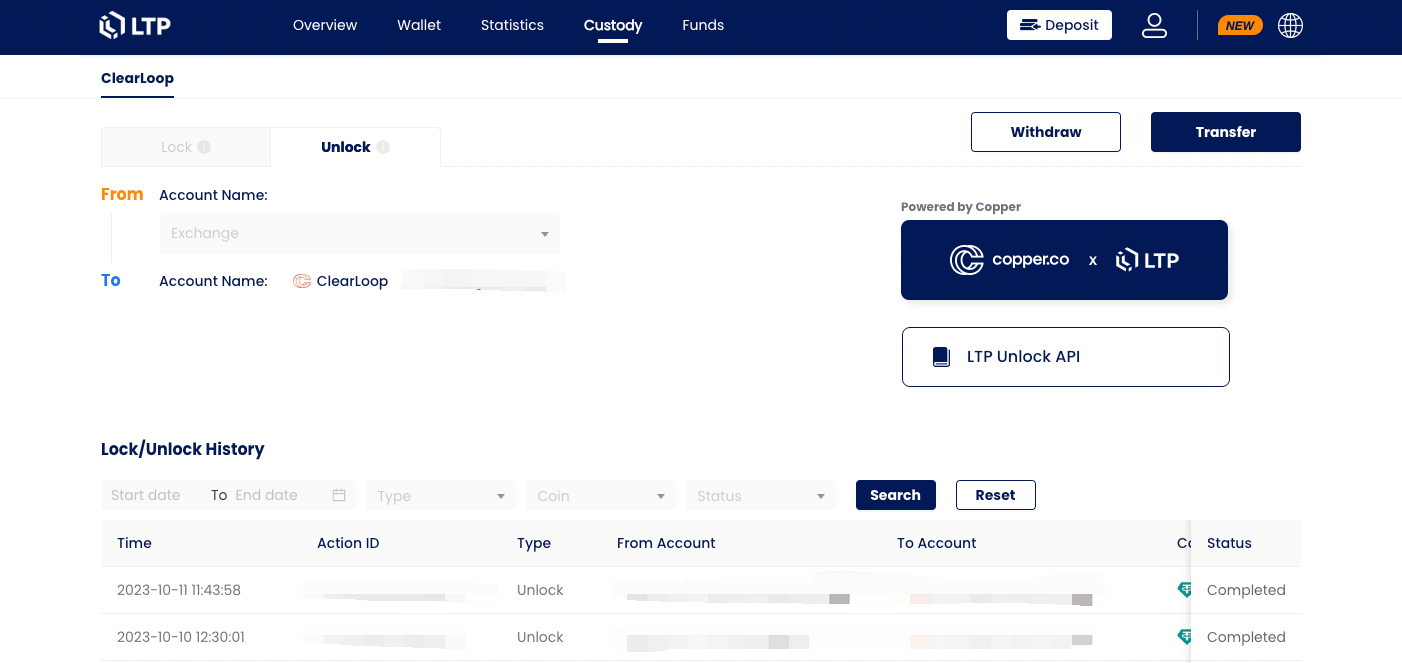Click coin icon in 12:30:01 row
The width and height of the screenshot is (1402, 663).
pyautogui.click(x=1184, y=637)
